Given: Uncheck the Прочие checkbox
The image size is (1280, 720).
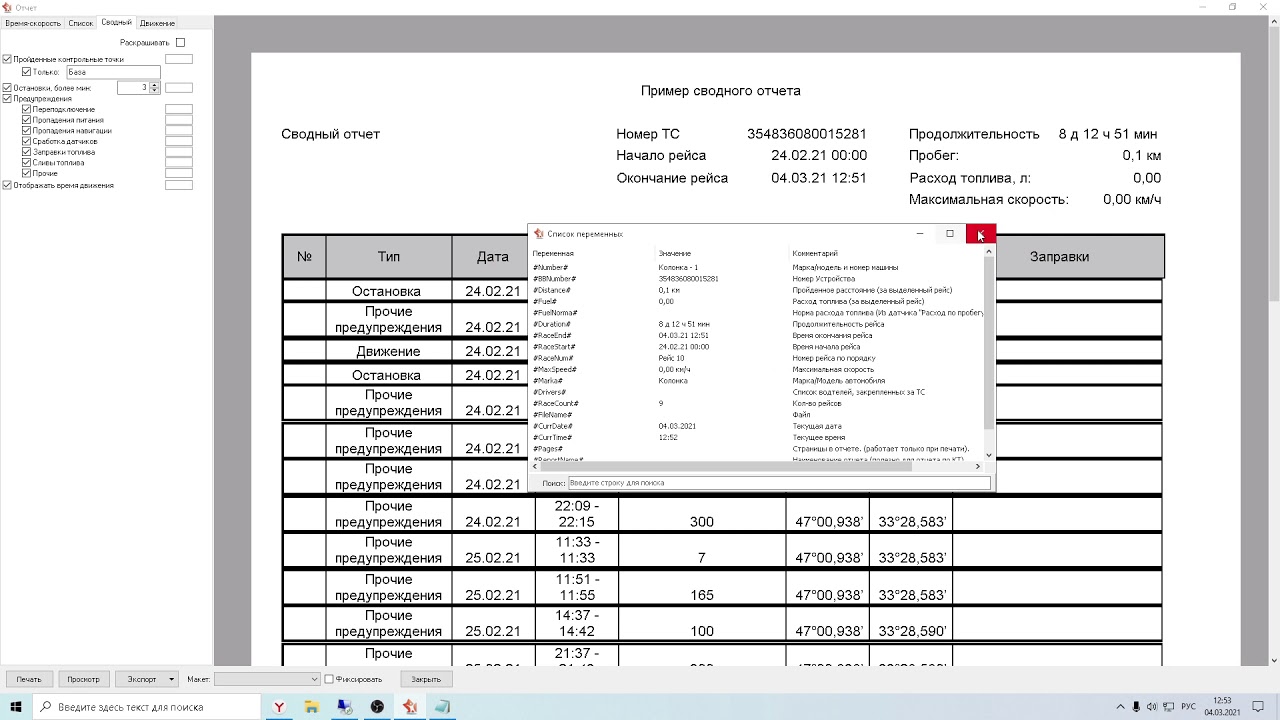Looking at the screenshot, I should 26,174.
